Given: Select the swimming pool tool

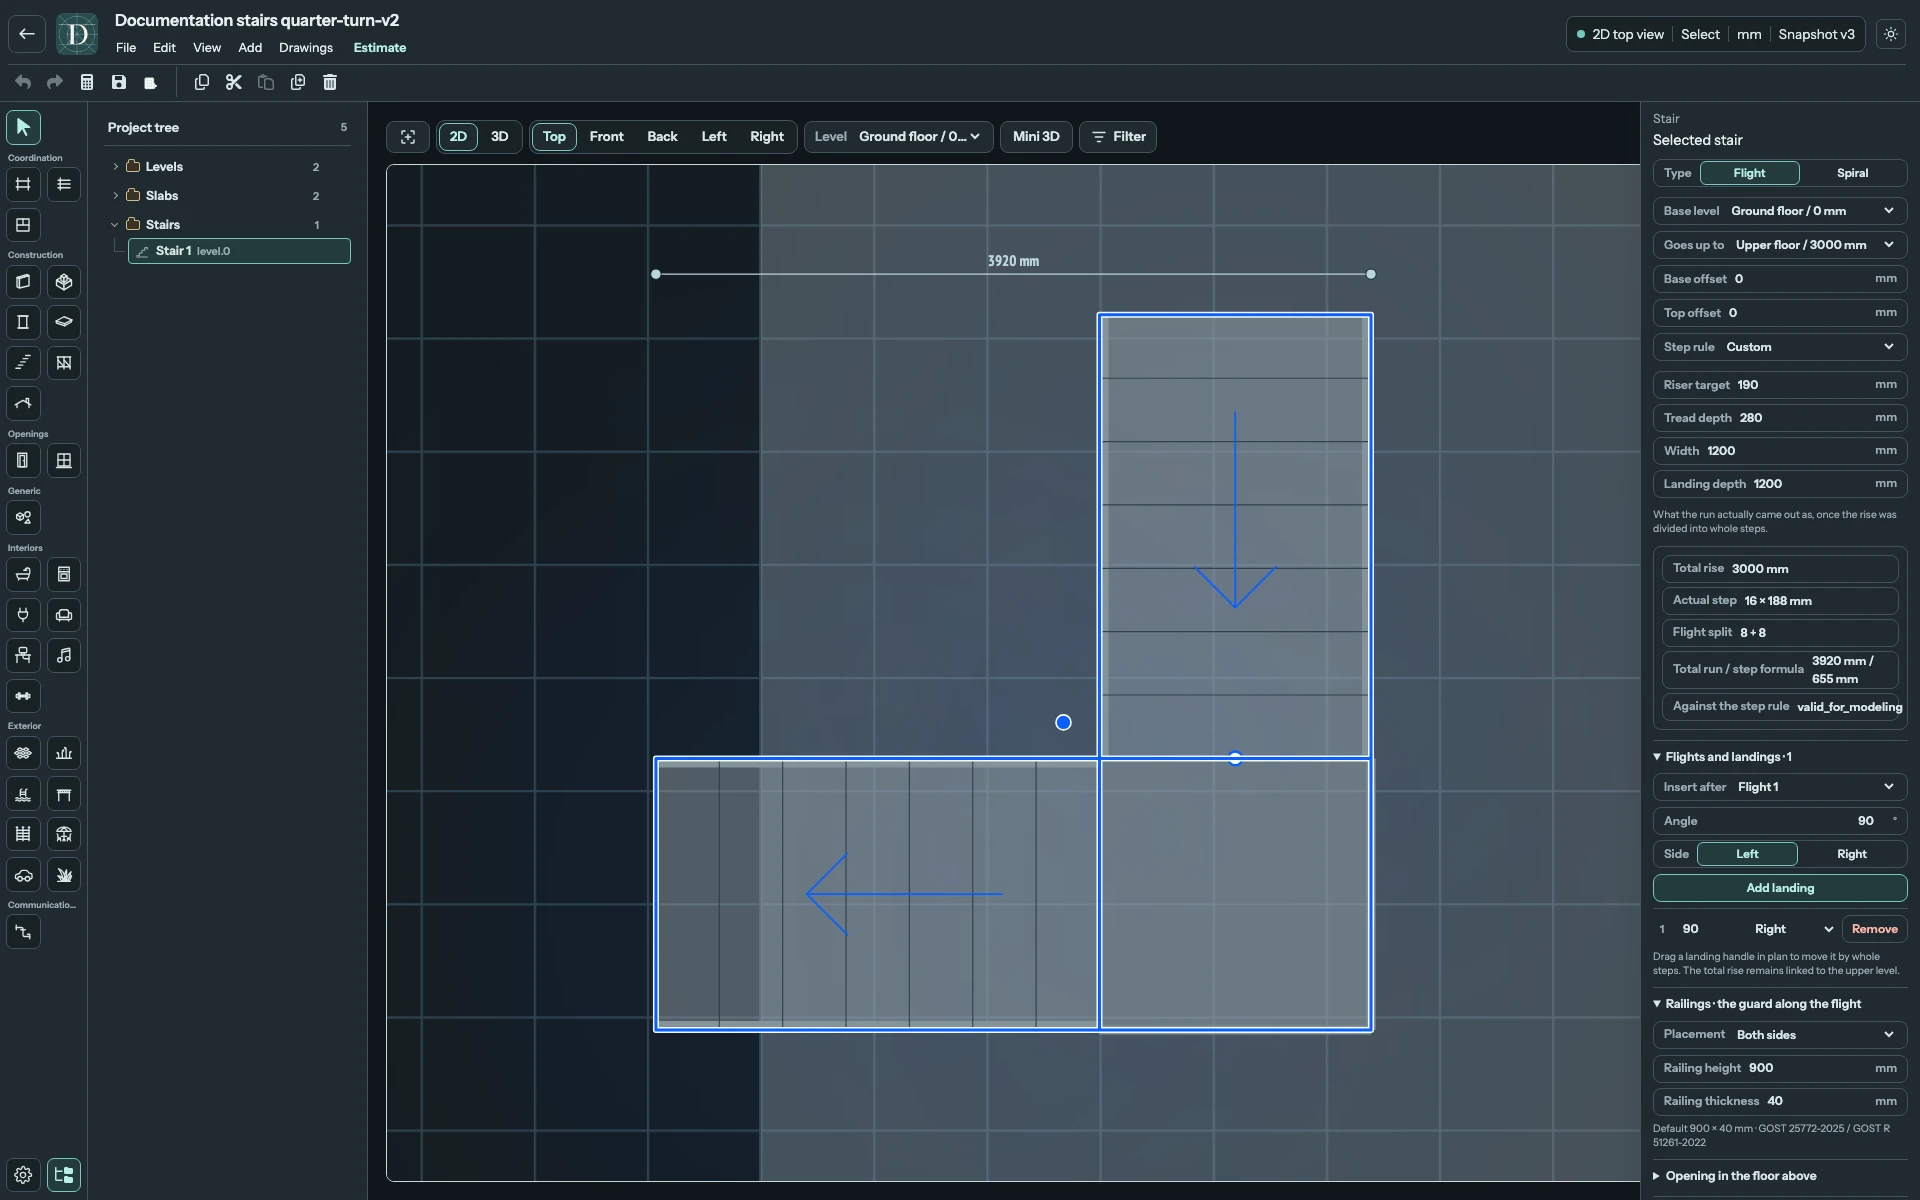Looking at the screenshot, I should [x=23, y=794].
